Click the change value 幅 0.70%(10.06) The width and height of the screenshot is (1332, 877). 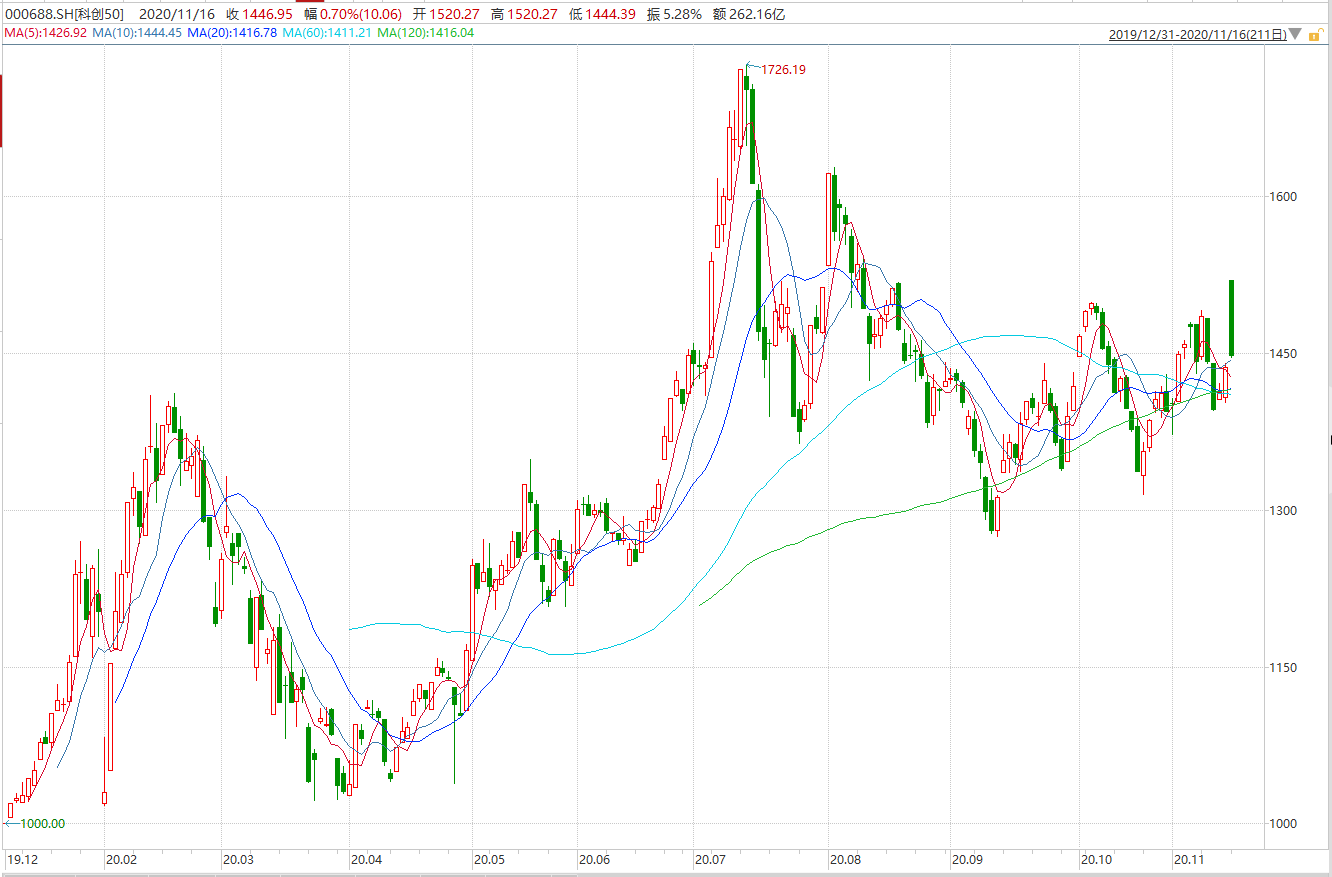tap(353, 14)
